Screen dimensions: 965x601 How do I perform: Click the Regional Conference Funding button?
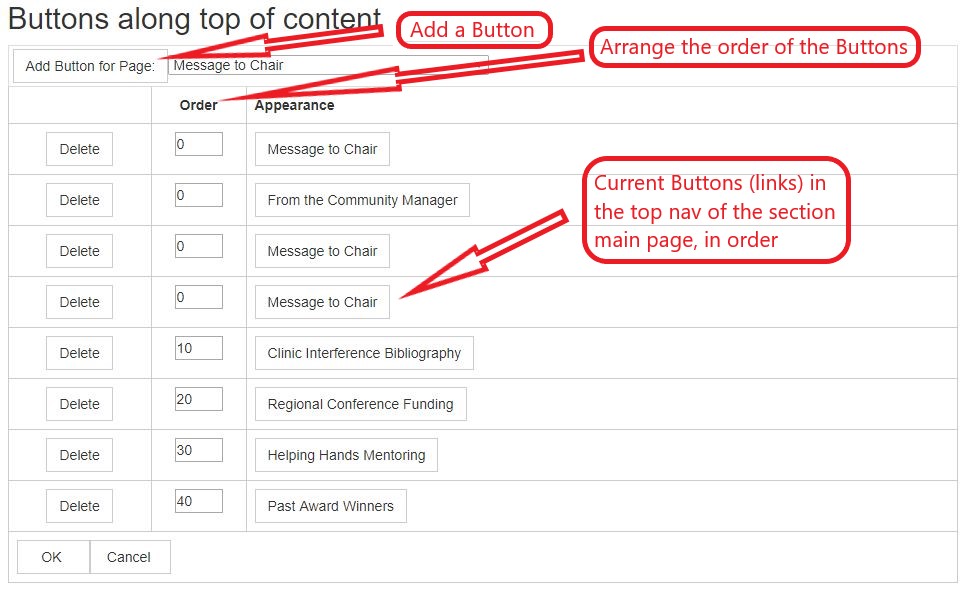point(361,404)
